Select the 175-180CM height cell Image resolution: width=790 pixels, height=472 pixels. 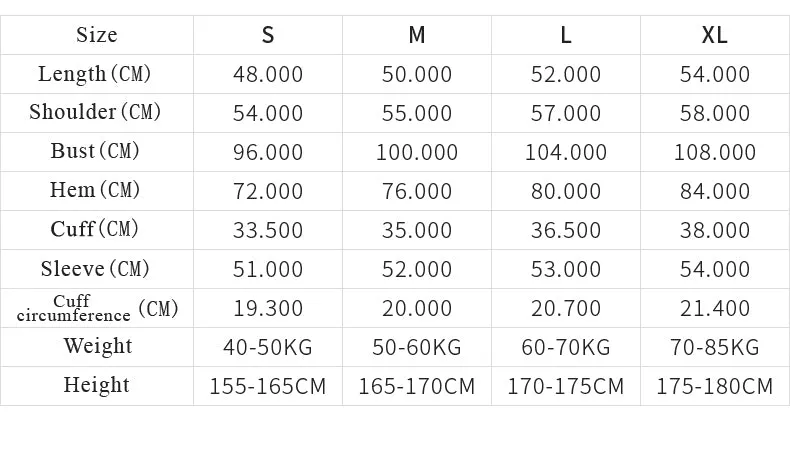pyautogui.click(x=714, y=386)
